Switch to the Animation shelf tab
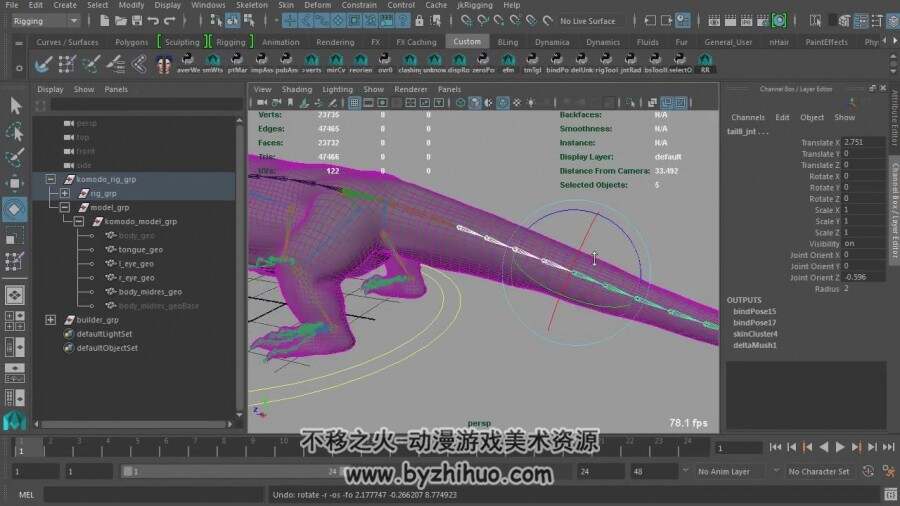 [x=280, y=42]
